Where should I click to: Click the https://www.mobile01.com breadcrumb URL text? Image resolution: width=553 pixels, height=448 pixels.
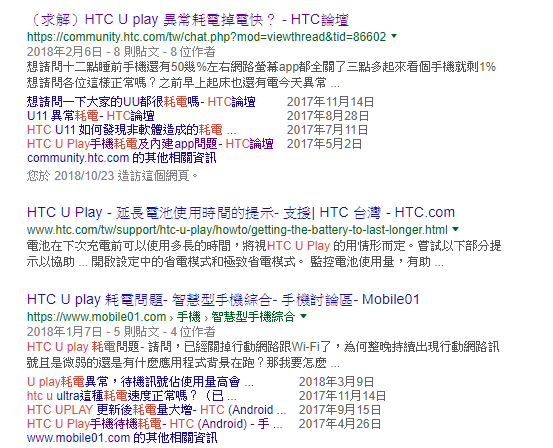click(x=96, y=317)
